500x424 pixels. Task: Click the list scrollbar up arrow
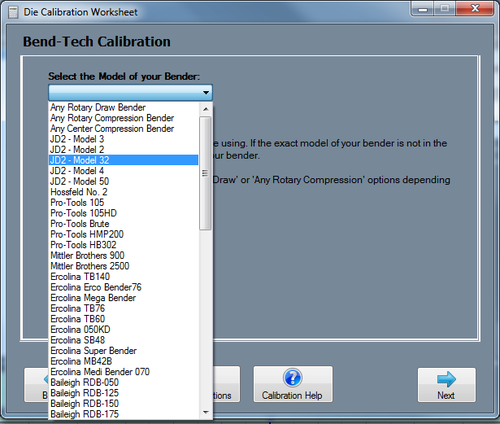(206, 109)
